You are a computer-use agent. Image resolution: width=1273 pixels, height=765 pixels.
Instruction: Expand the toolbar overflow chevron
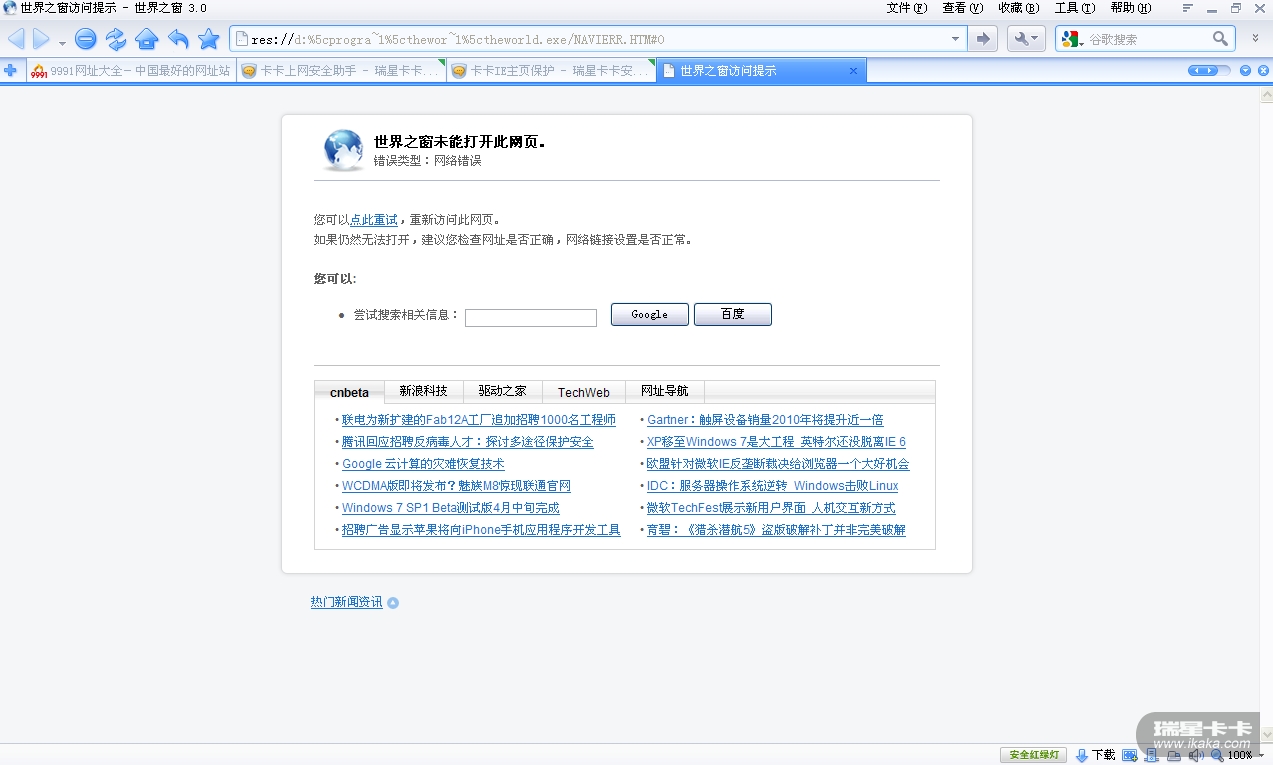point(1256,39)
